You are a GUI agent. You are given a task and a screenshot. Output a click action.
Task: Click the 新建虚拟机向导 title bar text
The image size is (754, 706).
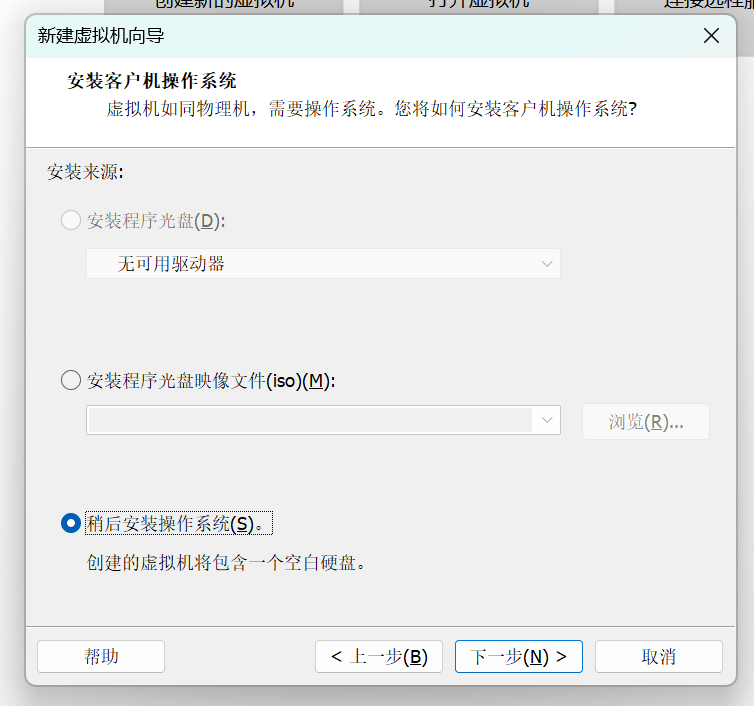point(101,36)
